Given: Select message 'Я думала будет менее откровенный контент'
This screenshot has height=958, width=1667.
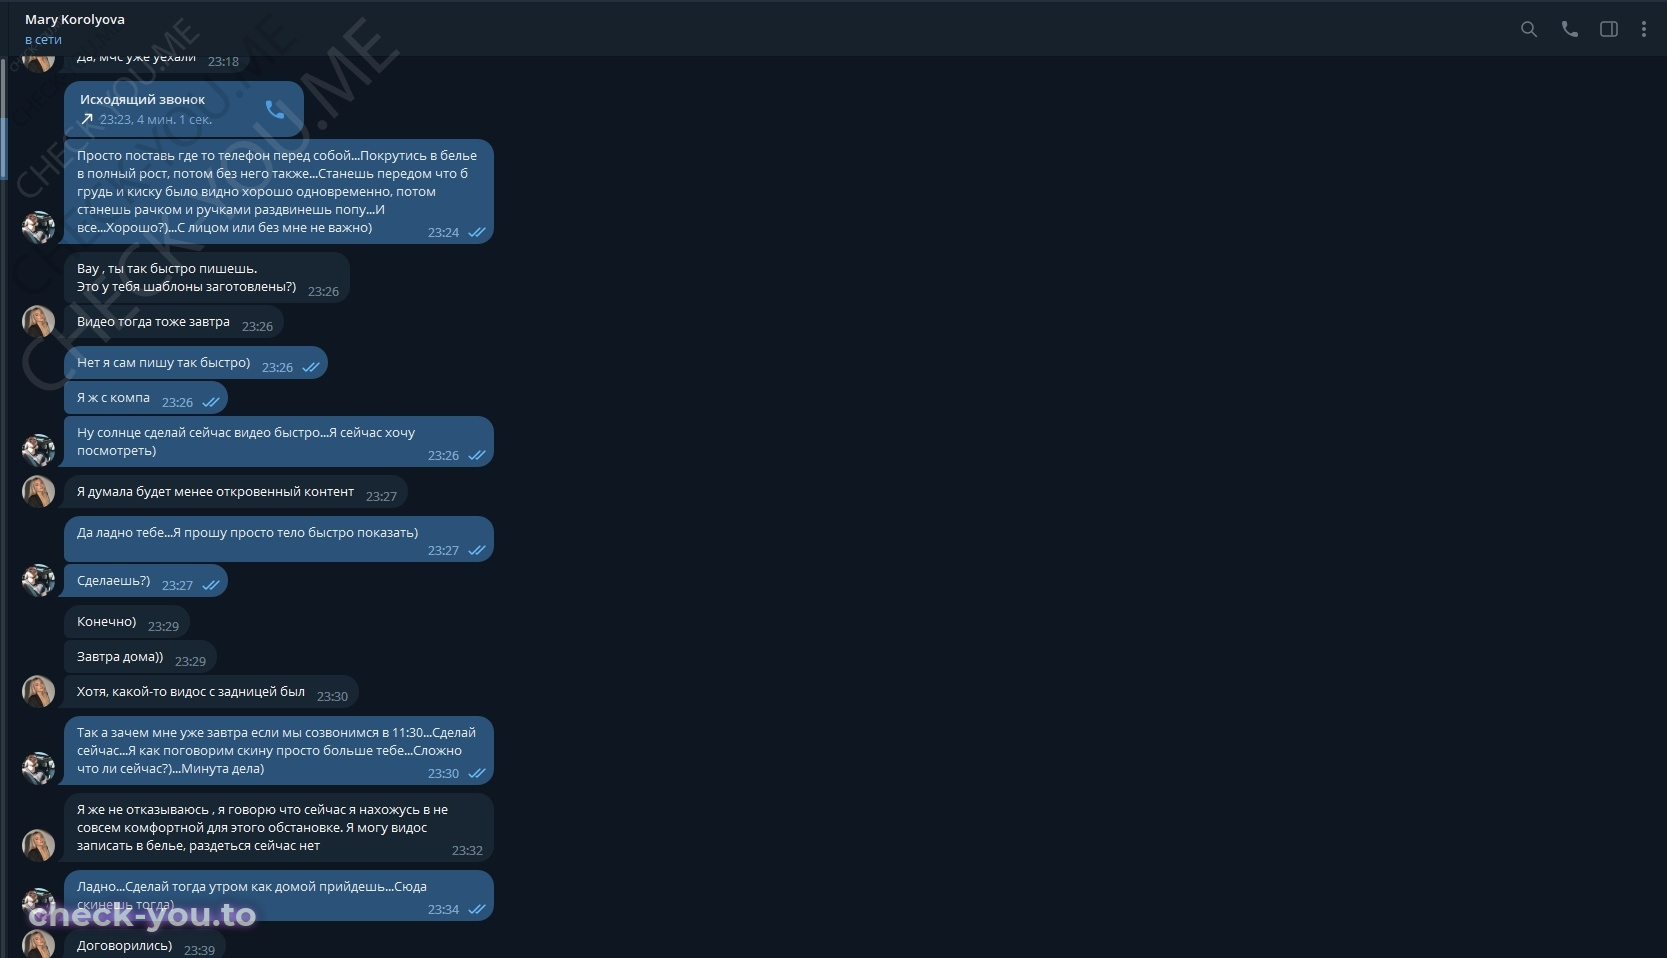Looking at the screenshot, I should (236, 492).
